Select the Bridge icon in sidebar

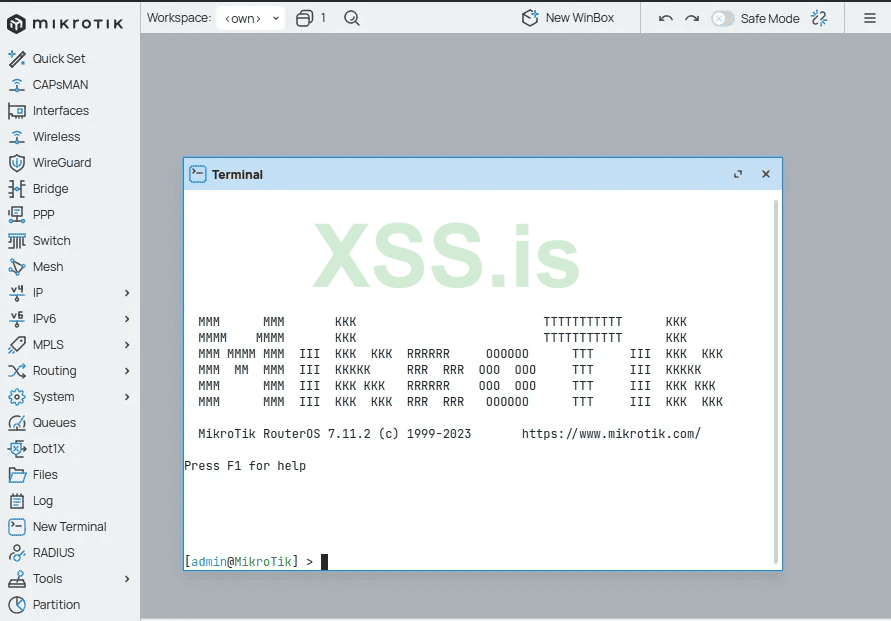(x=17, y=189)
